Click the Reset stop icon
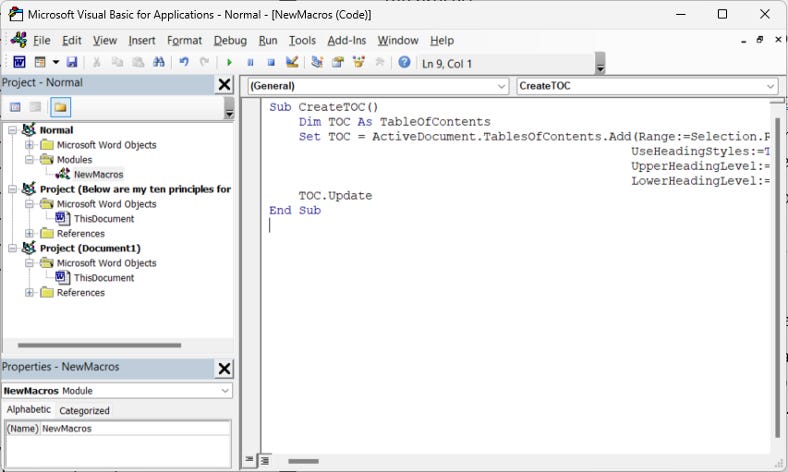The width and height of the screenshot is (788, 472). (x=271, y=62)
